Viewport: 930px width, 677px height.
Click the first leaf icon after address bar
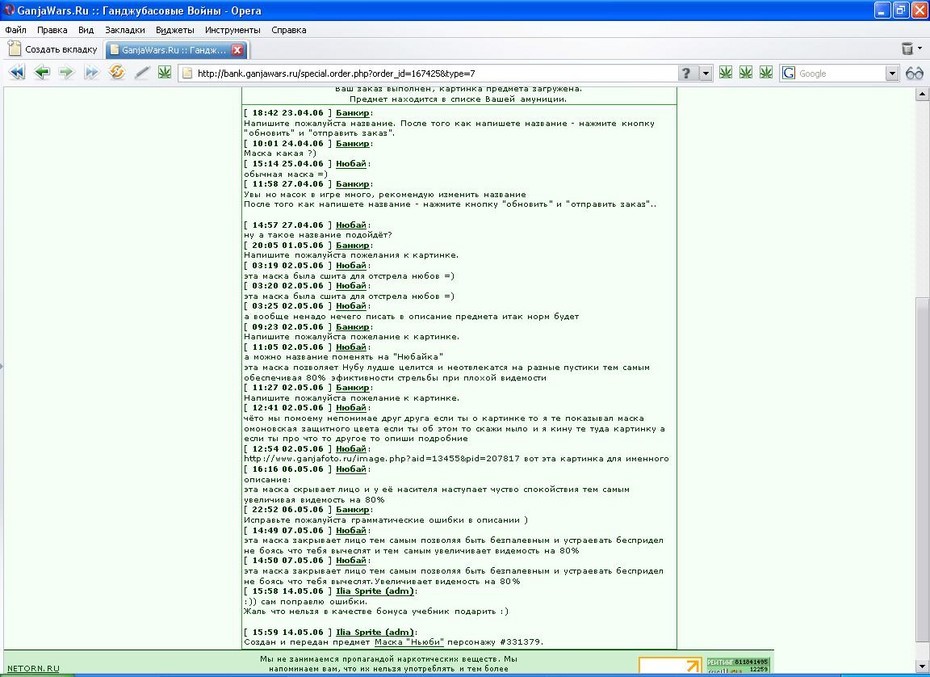725,72
